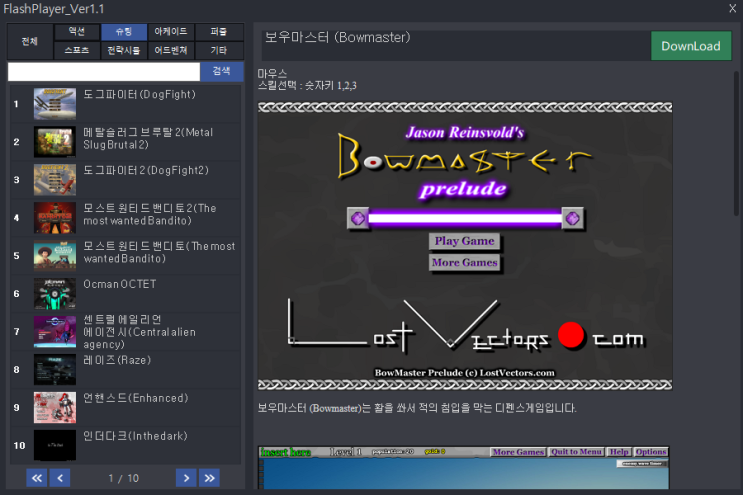Click Quit to Menu in lower game toolbar
Viewport: 743px width, 495px height.
[x=576, y=452]
